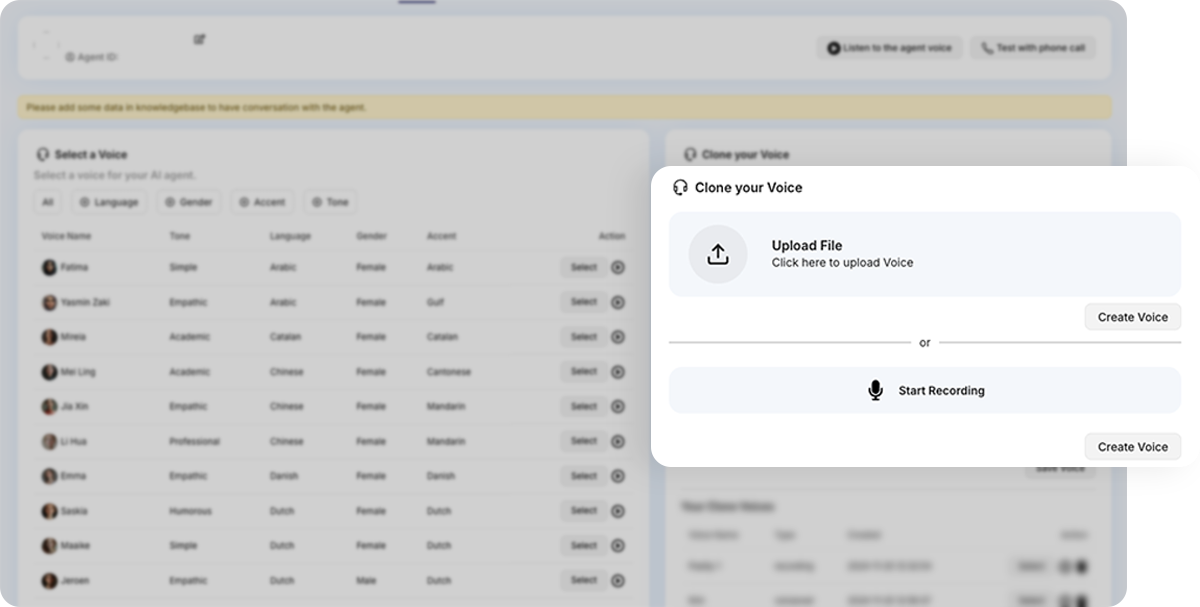Click the edit pencil icon beside agent name

(199, 40)
